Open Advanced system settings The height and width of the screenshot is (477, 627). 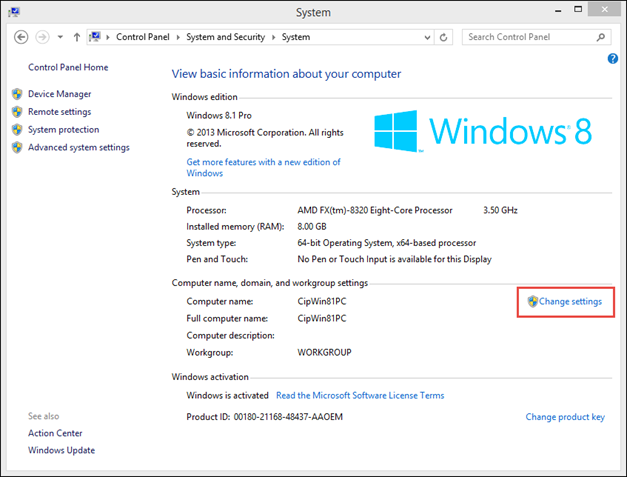coord(79,148)
